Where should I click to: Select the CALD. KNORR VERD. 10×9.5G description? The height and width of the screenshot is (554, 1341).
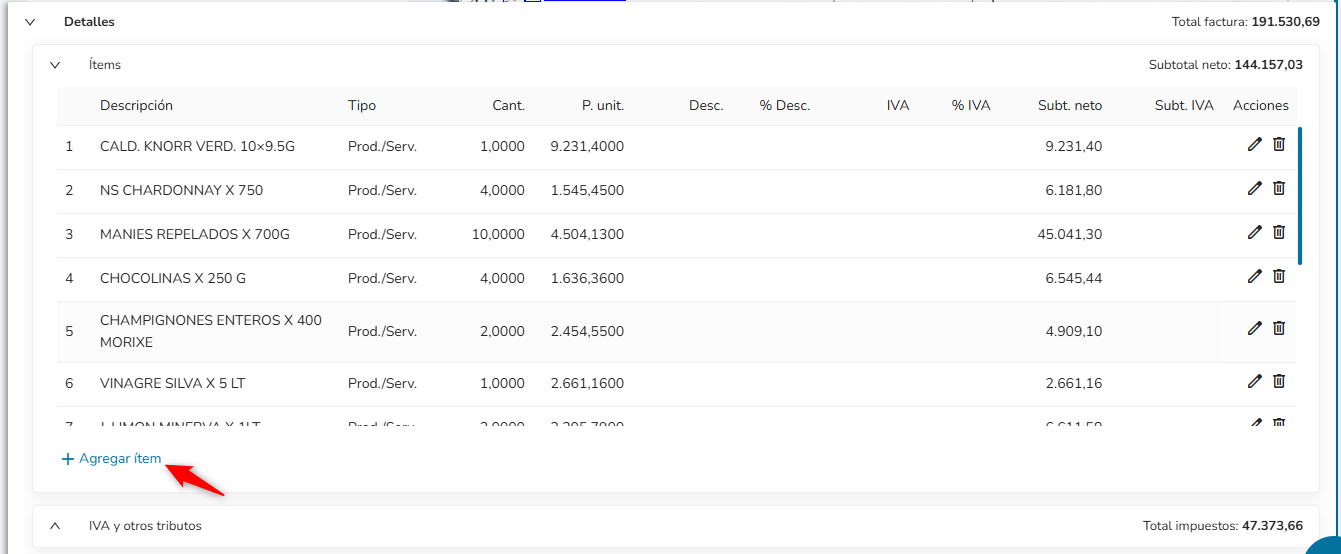[197, 146]
